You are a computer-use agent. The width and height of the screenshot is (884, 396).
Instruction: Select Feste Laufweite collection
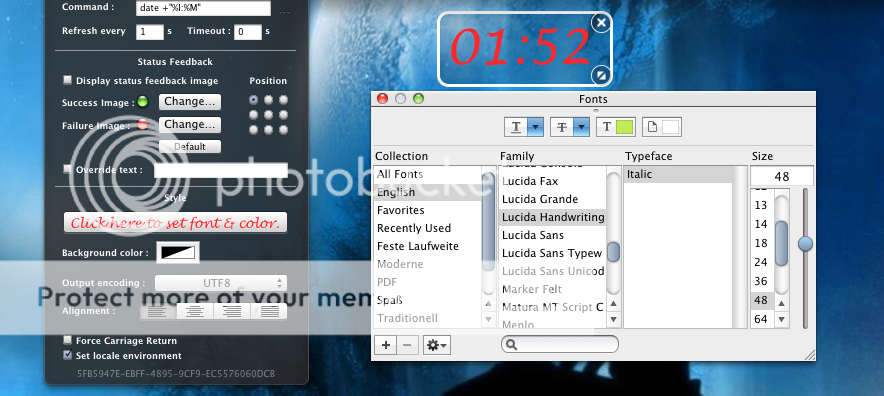pos(427,247)
